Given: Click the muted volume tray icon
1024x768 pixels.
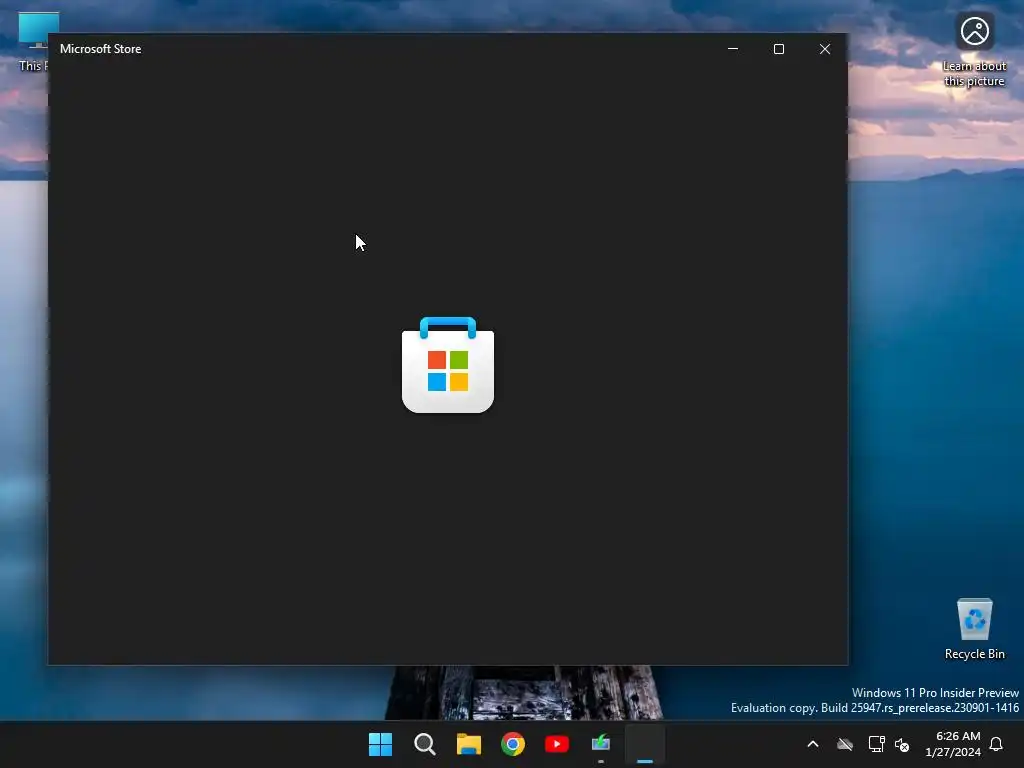Looking at the screenshot, I should (x=903, y=744).
